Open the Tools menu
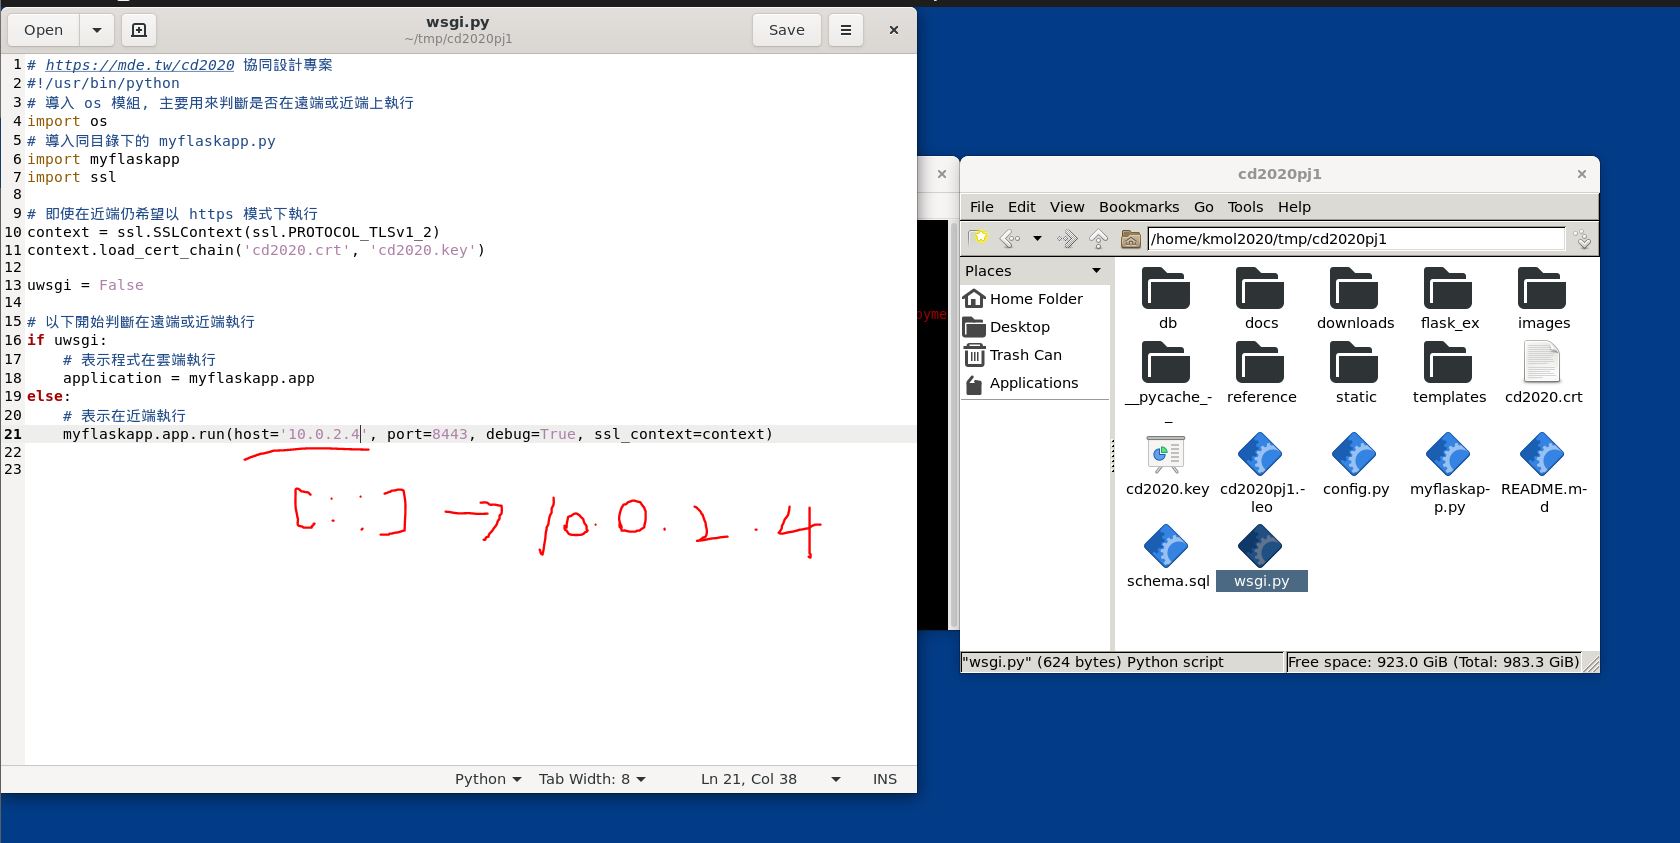The width and height of the screenshot is (1680, 843). (1245, 207)
